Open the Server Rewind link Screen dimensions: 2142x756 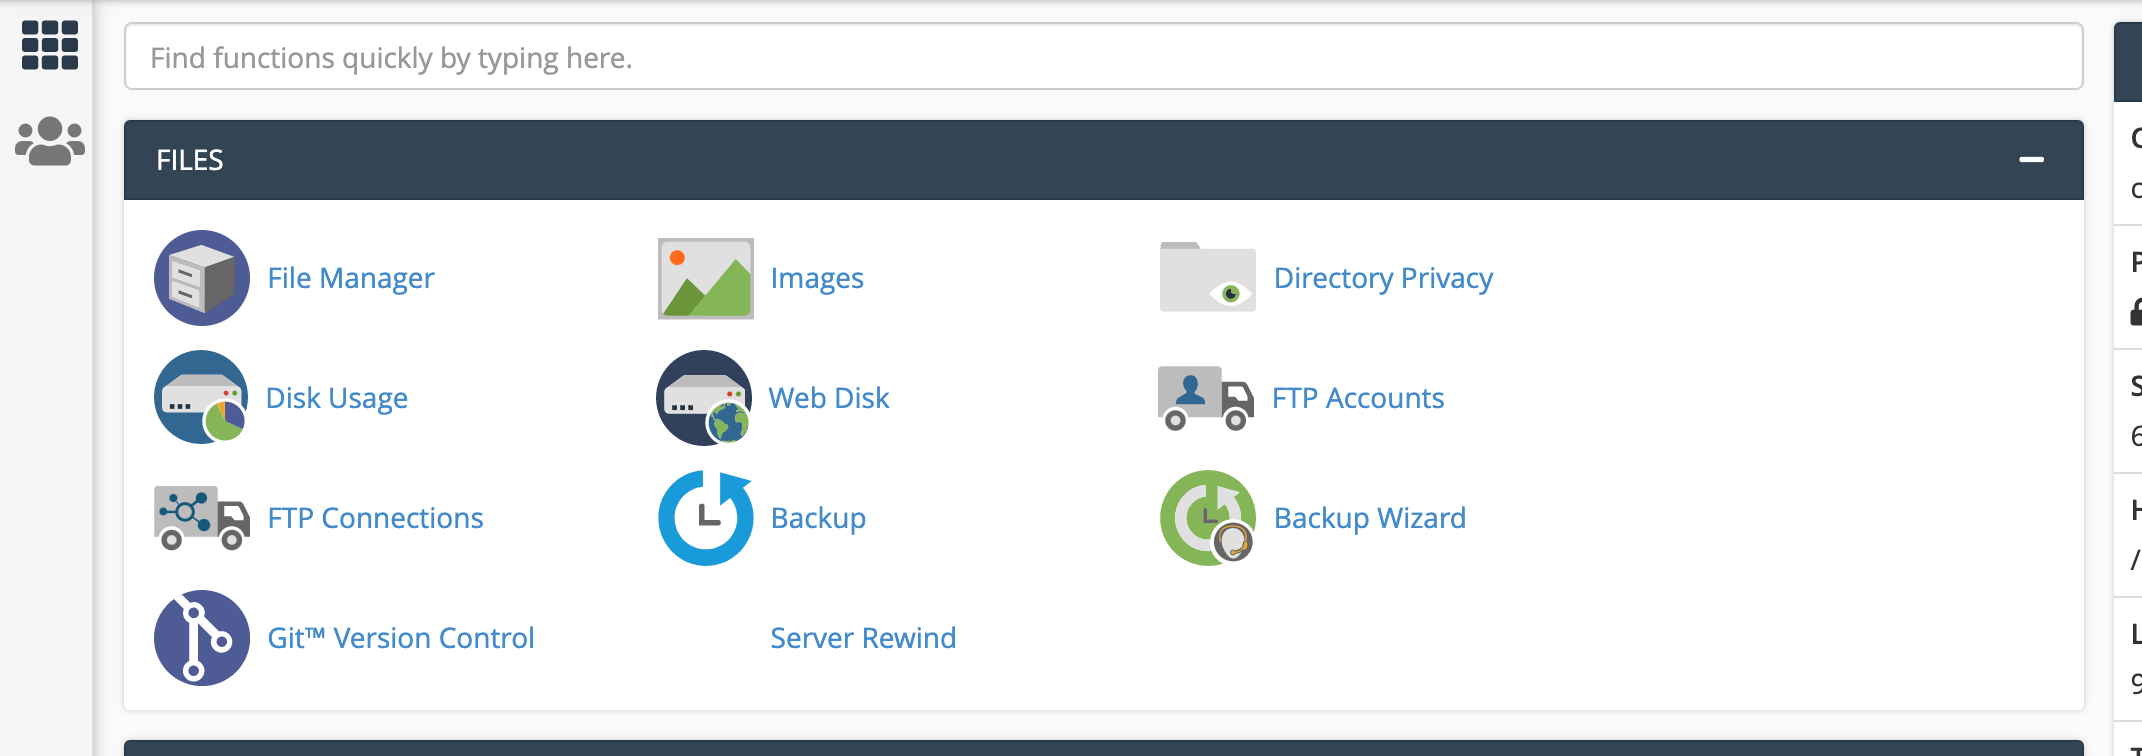coord(863,638)
